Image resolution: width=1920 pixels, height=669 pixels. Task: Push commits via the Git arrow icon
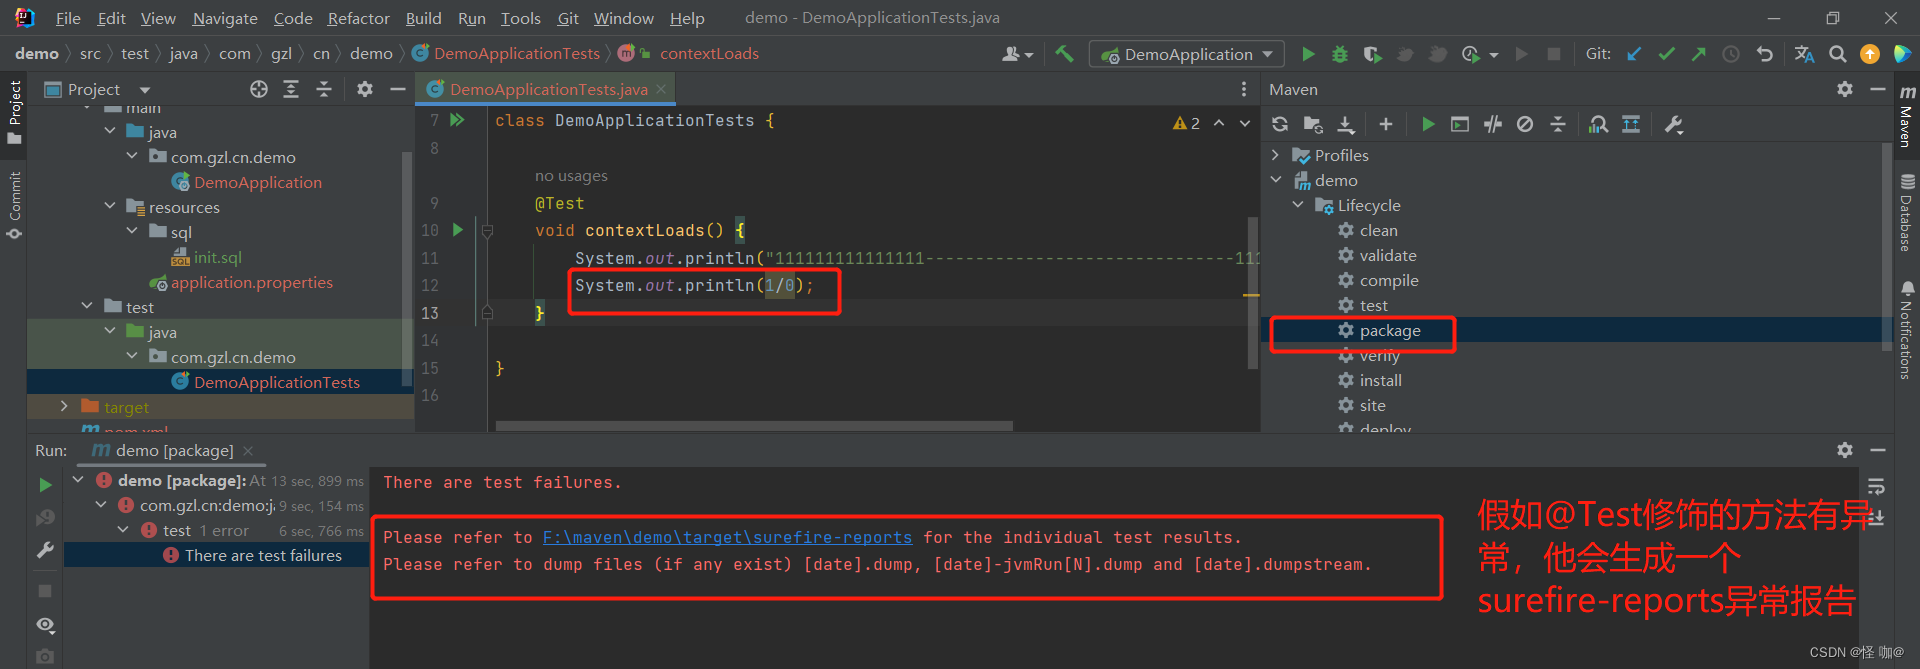[1698, 54]
